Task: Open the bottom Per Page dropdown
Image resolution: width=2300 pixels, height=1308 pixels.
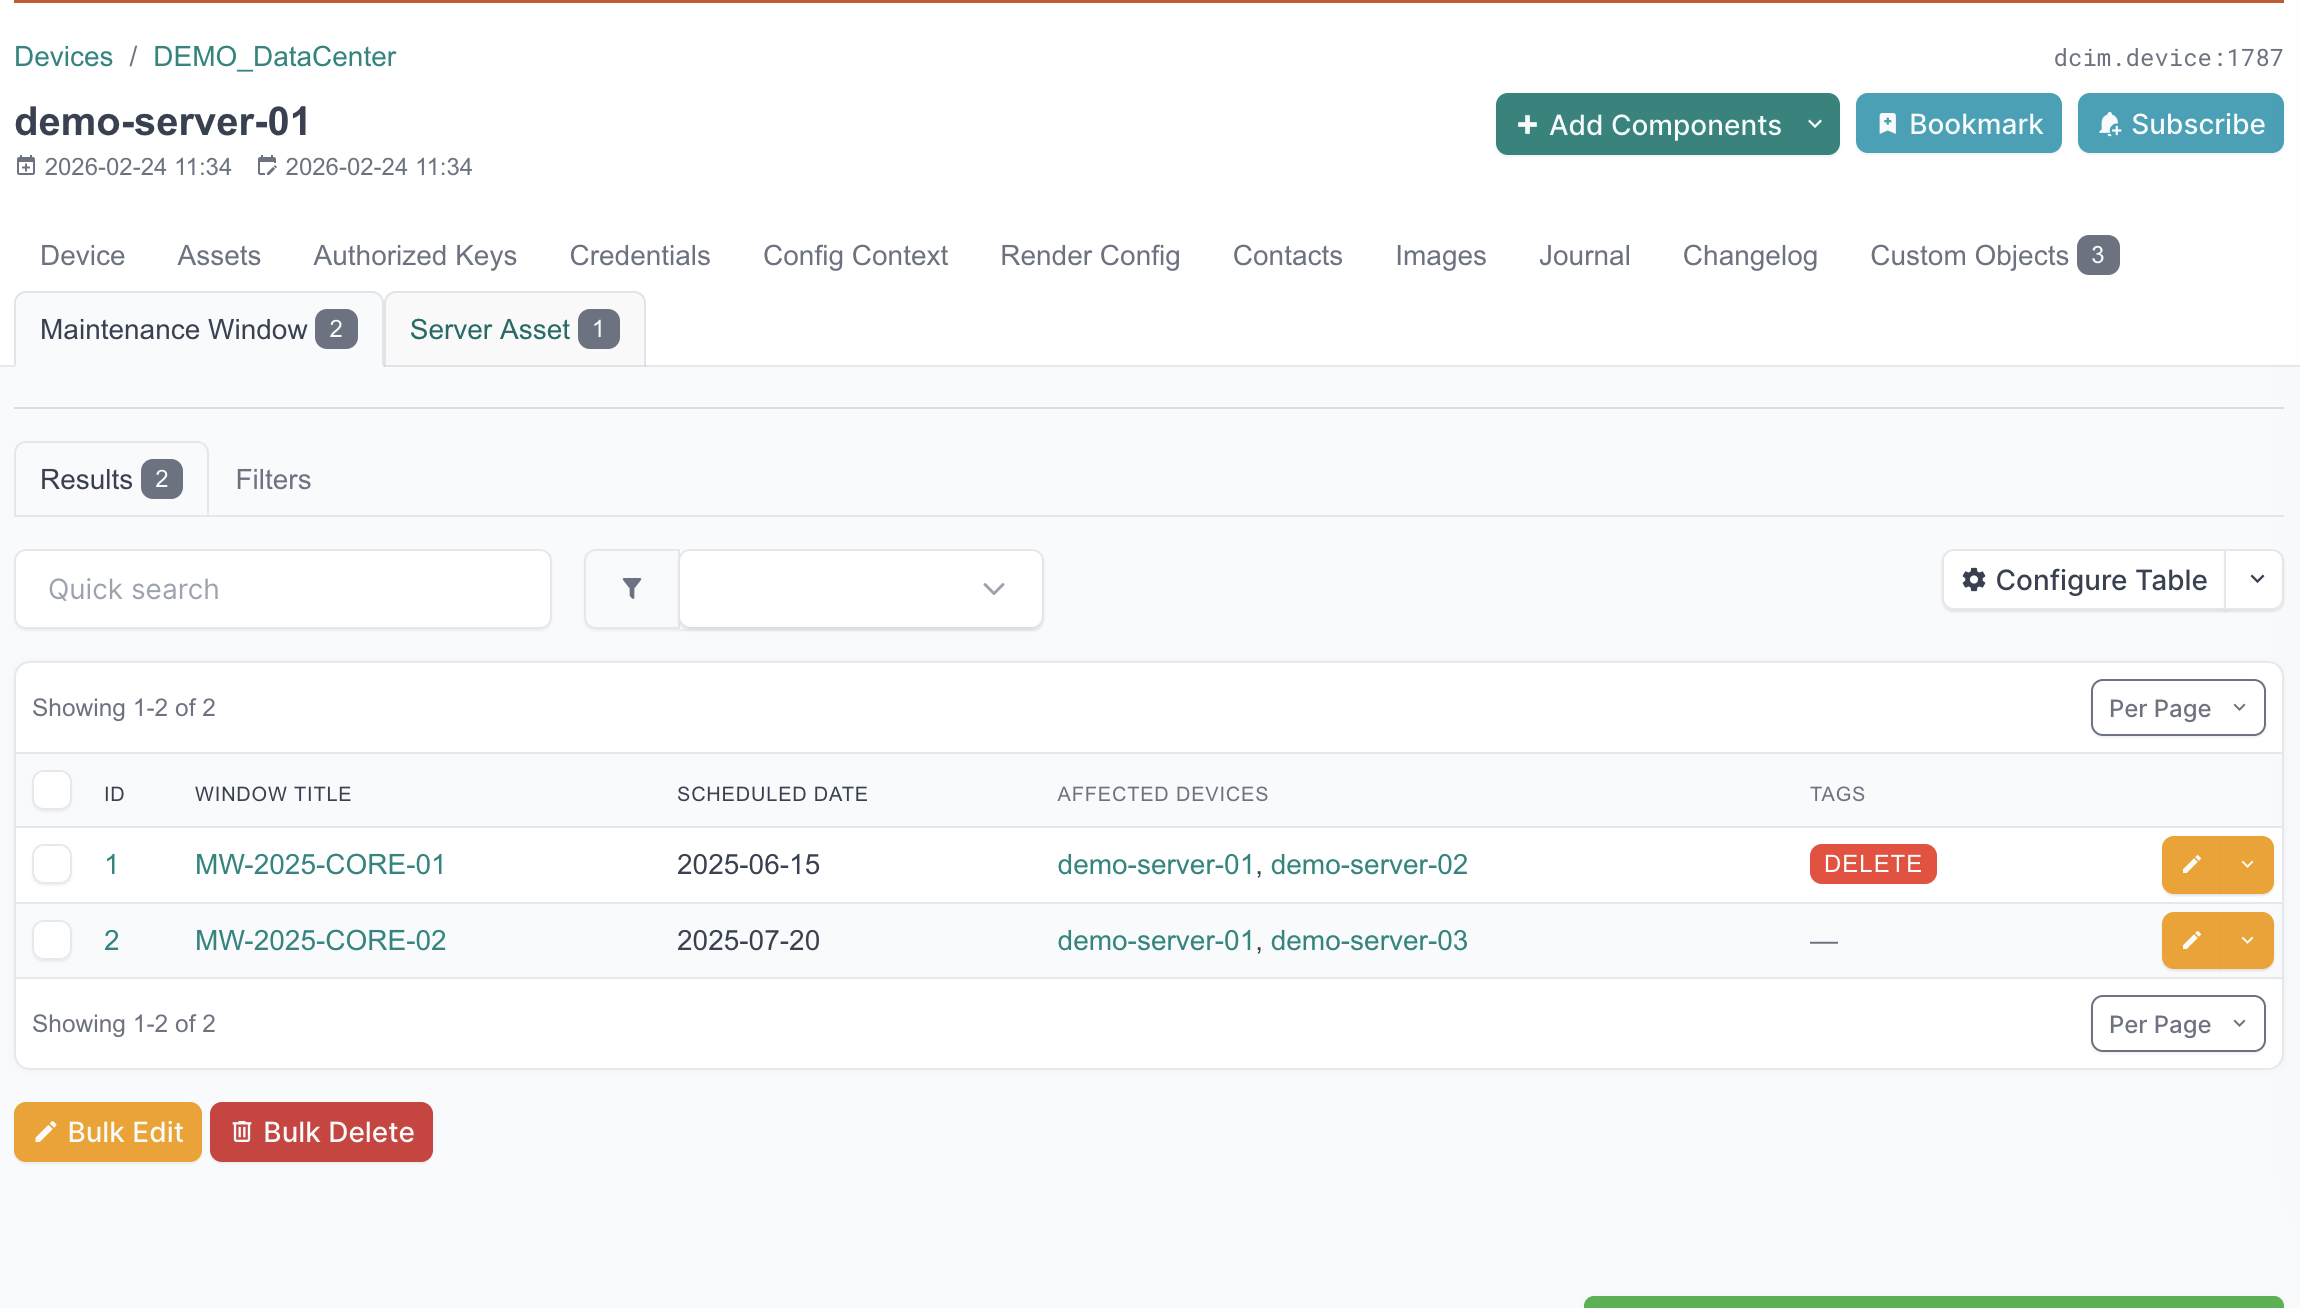Action: coord(2177,1024)
